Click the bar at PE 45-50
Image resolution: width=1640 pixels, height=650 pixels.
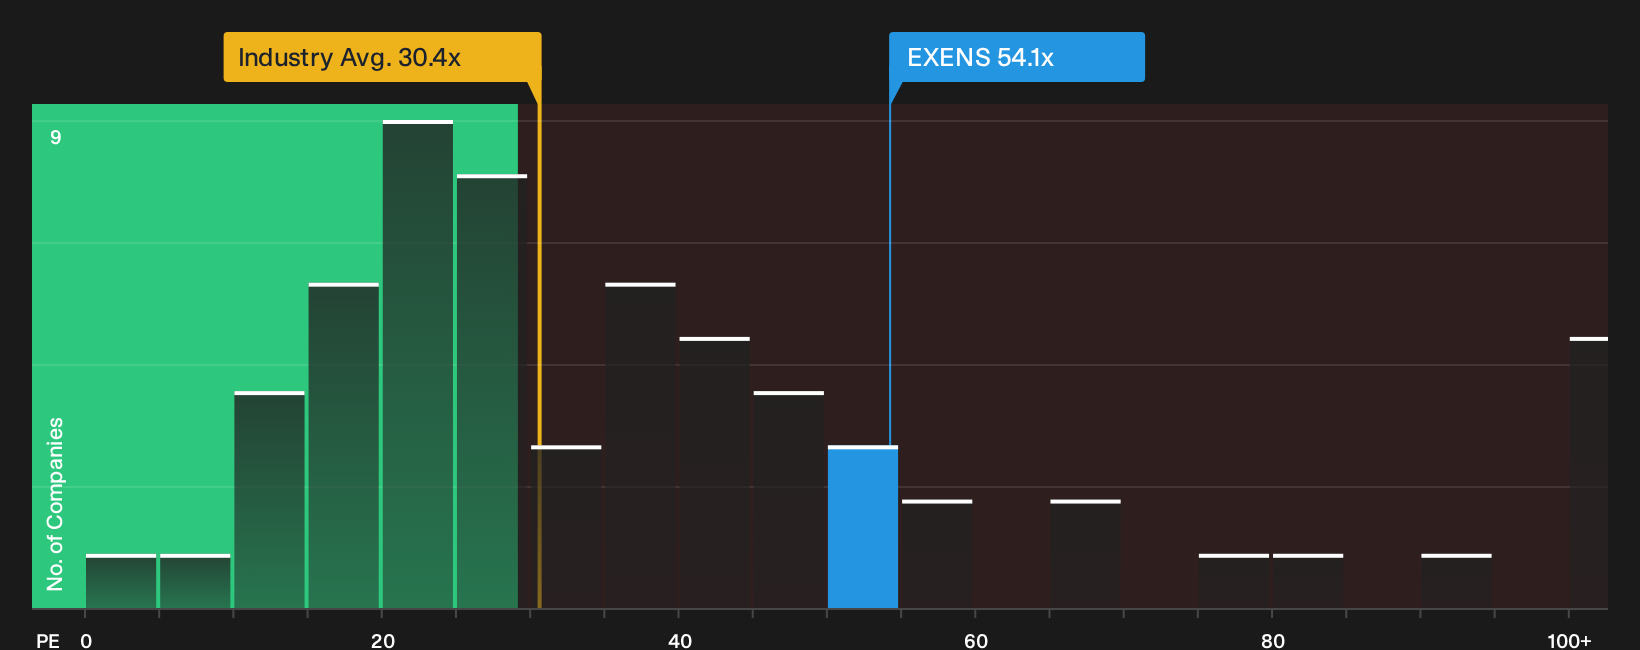pos(789,500)
